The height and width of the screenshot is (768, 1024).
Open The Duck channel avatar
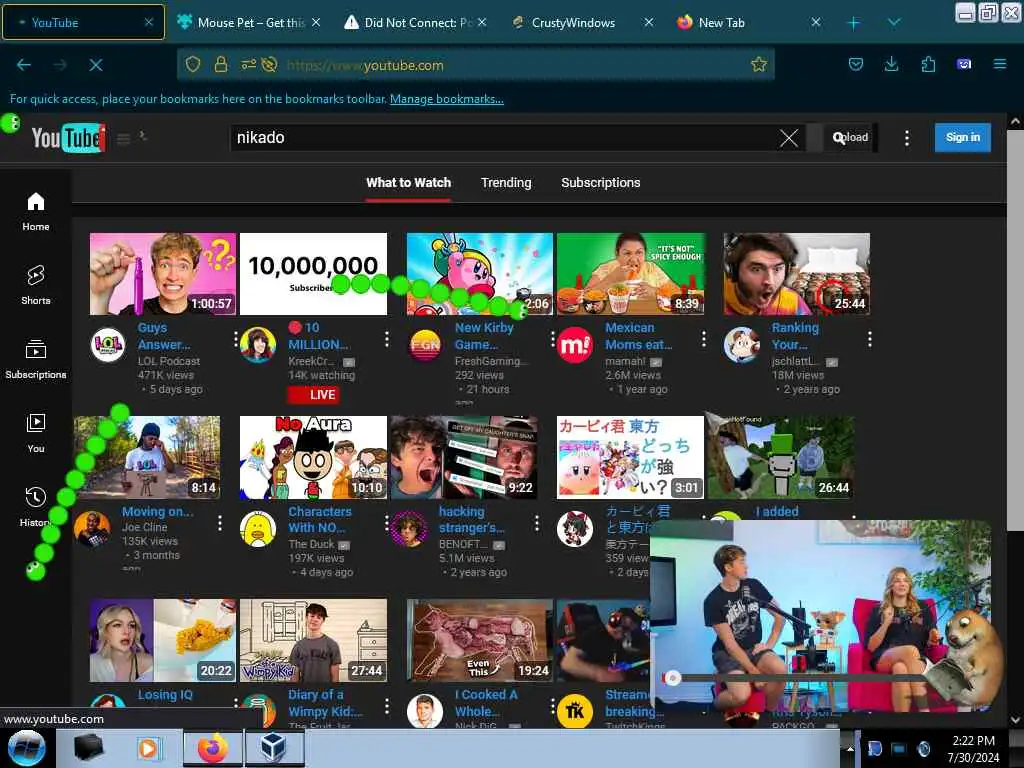pyautogui.click(x=258, y=528)
